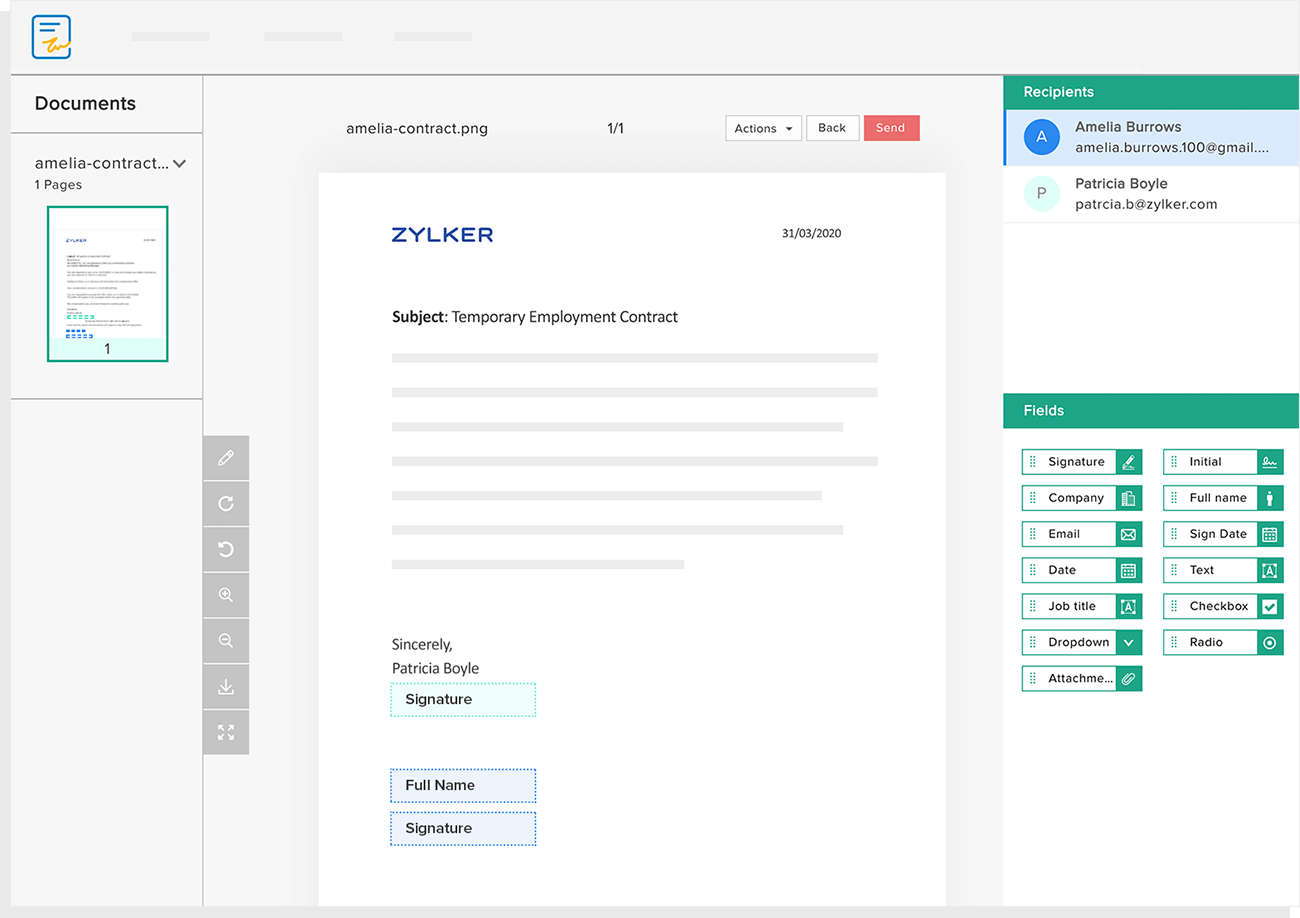The height and width of the screenshot is (918, 1300).
Task: Select the Email field label
Action: pyautogui.click(x=1064, y=534)
